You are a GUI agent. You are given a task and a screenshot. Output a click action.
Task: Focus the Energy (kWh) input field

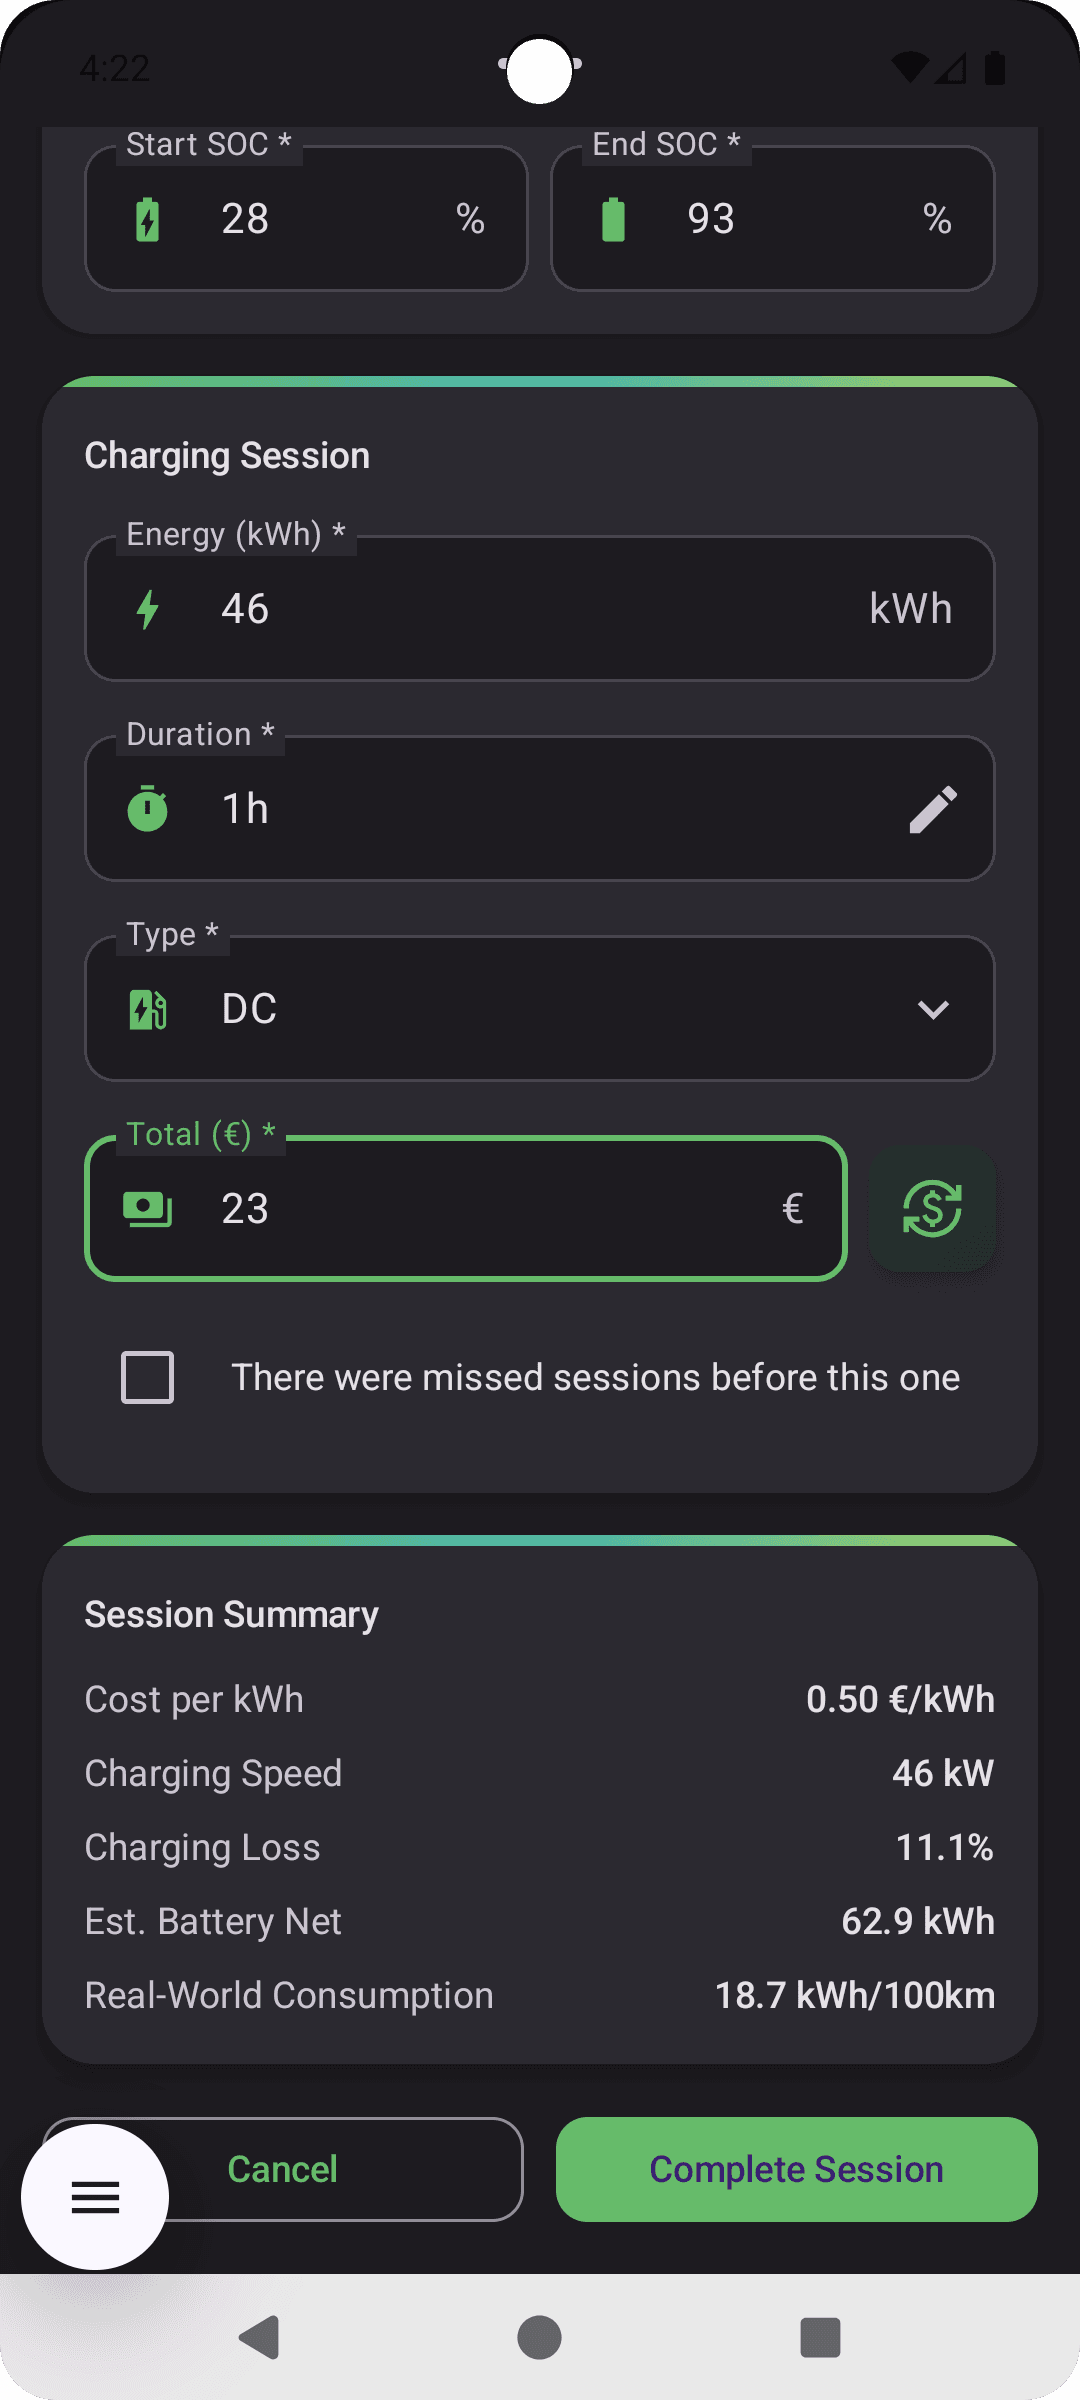[540, 609]
